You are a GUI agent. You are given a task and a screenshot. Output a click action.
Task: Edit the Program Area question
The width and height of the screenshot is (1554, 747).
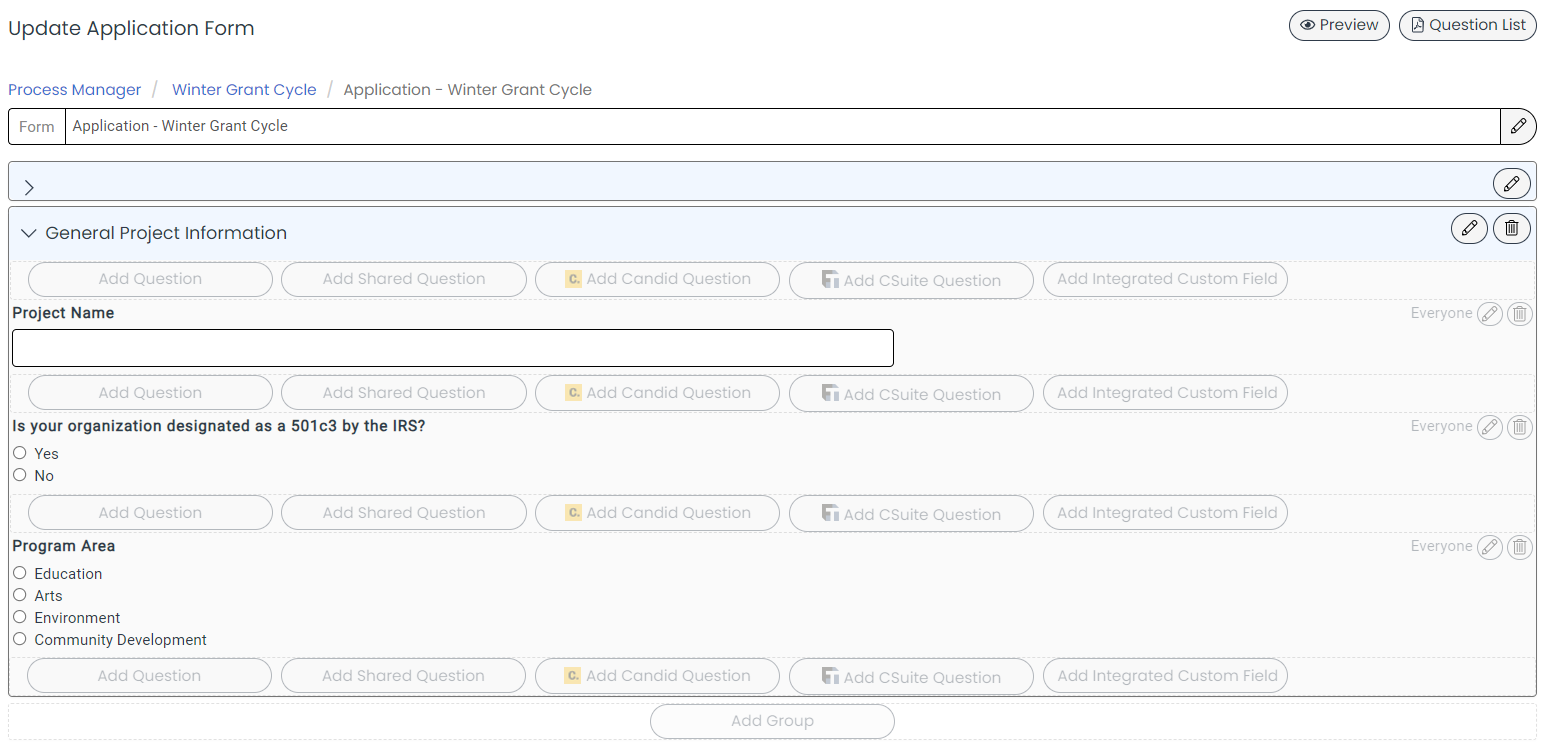1489,547
